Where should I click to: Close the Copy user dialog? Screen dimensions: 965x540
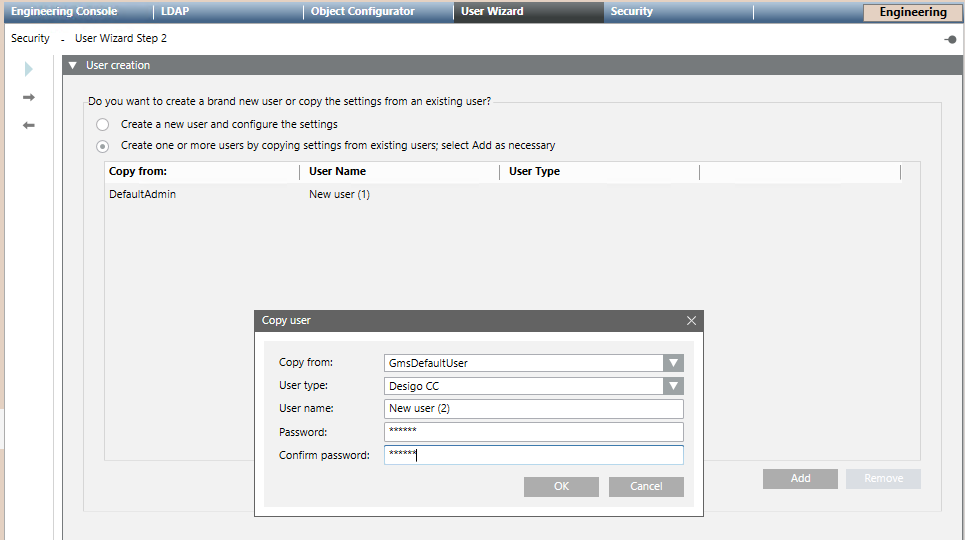691,321
